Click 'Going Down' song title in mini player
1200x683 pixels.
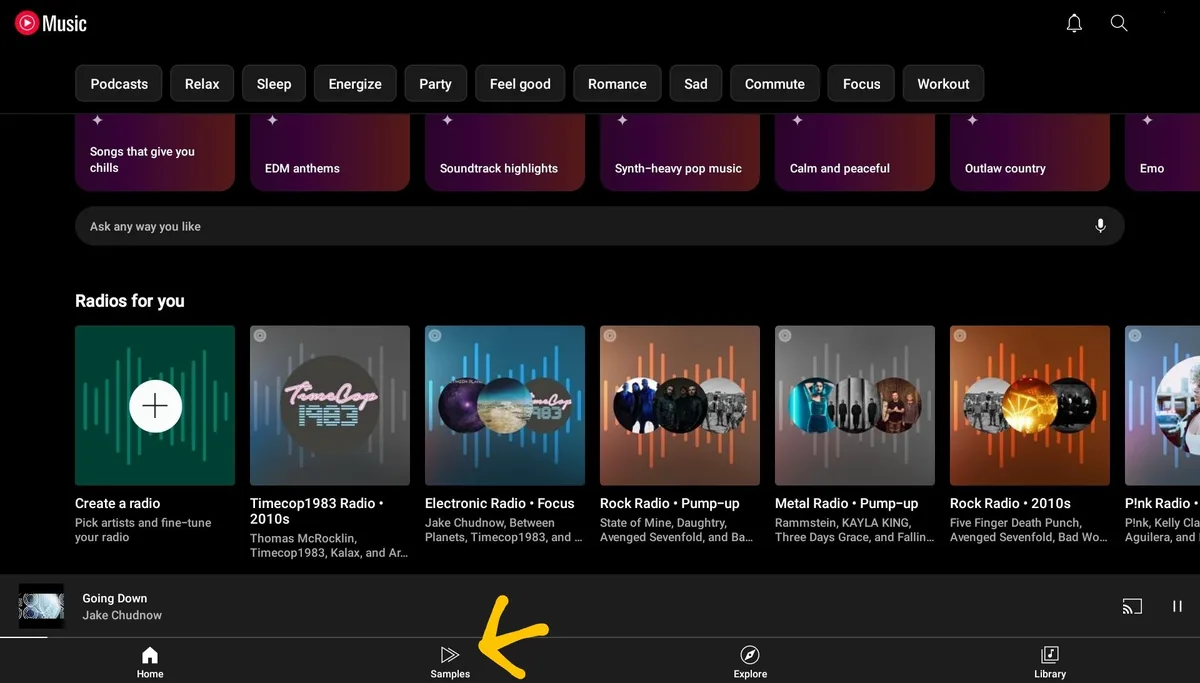tap(114, 598)
